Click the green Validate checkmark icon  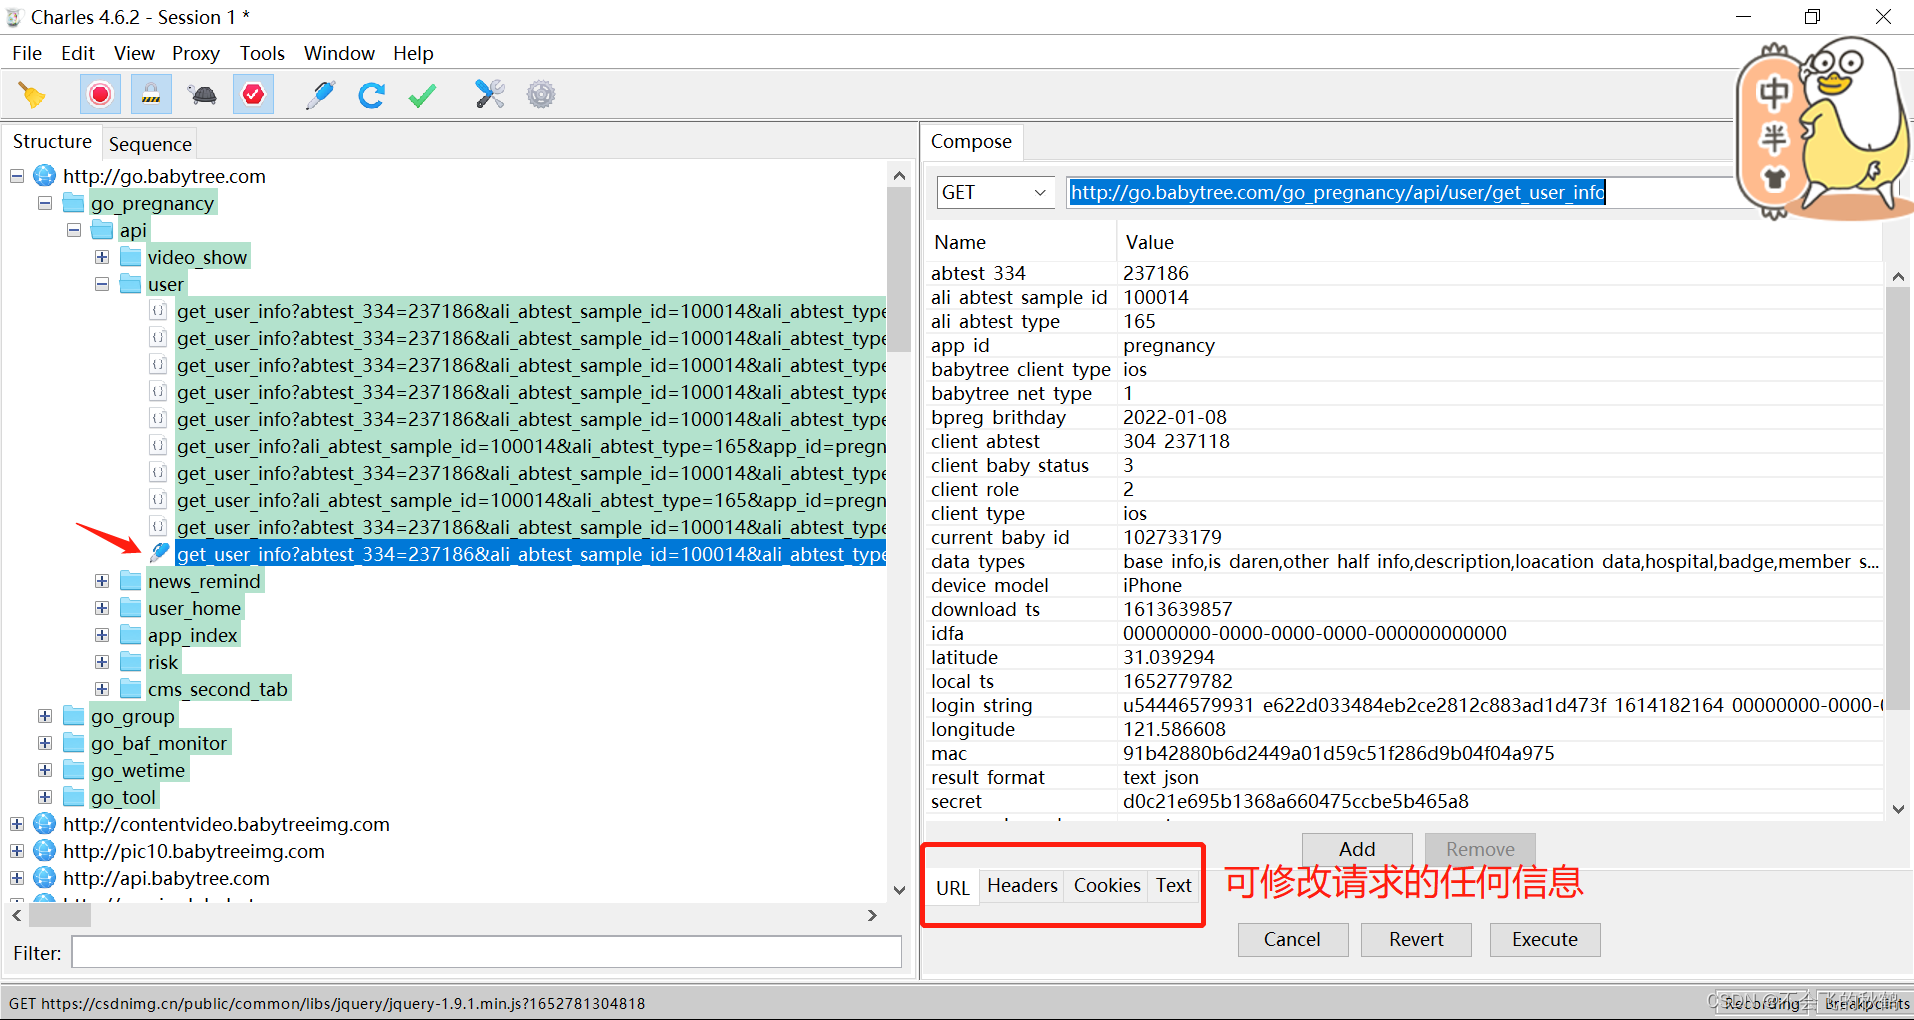tap(422, 95)
